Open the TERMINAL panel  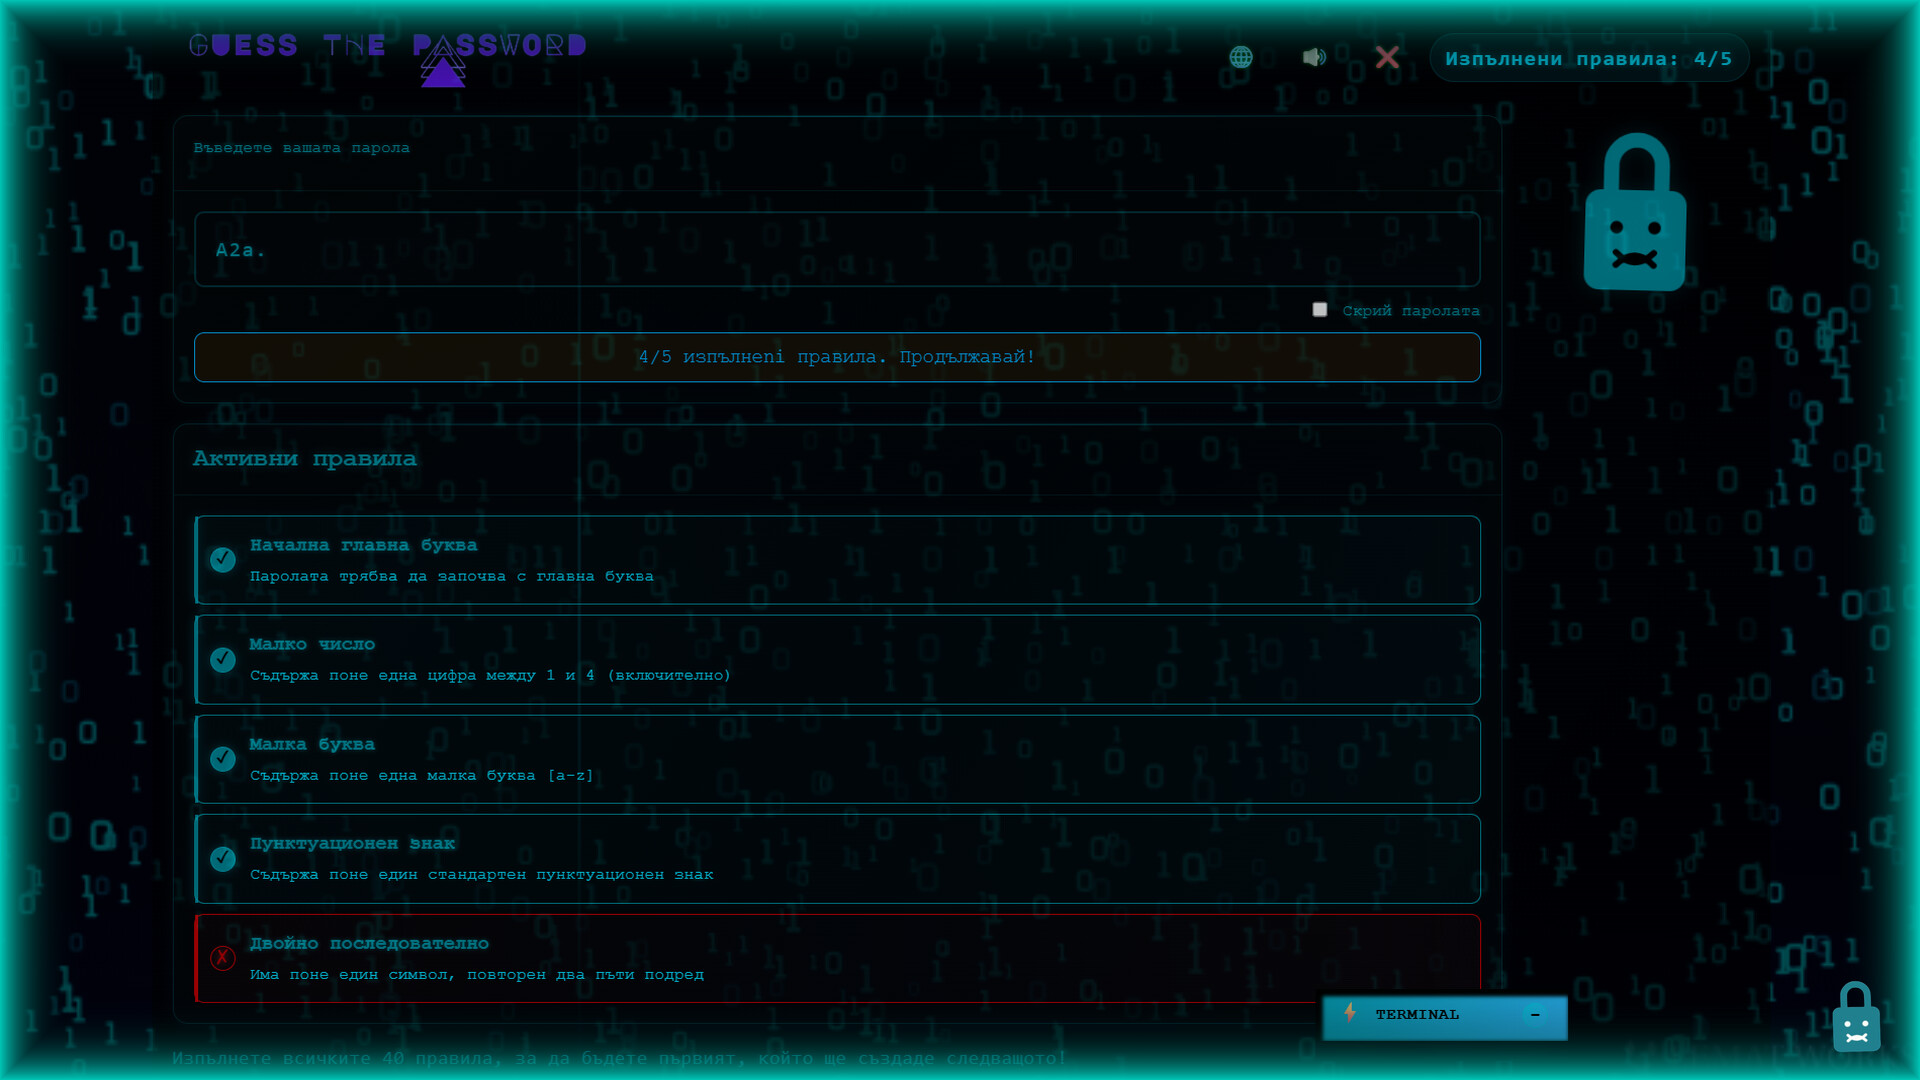pyautogui.click(x=1417, y=1015)
